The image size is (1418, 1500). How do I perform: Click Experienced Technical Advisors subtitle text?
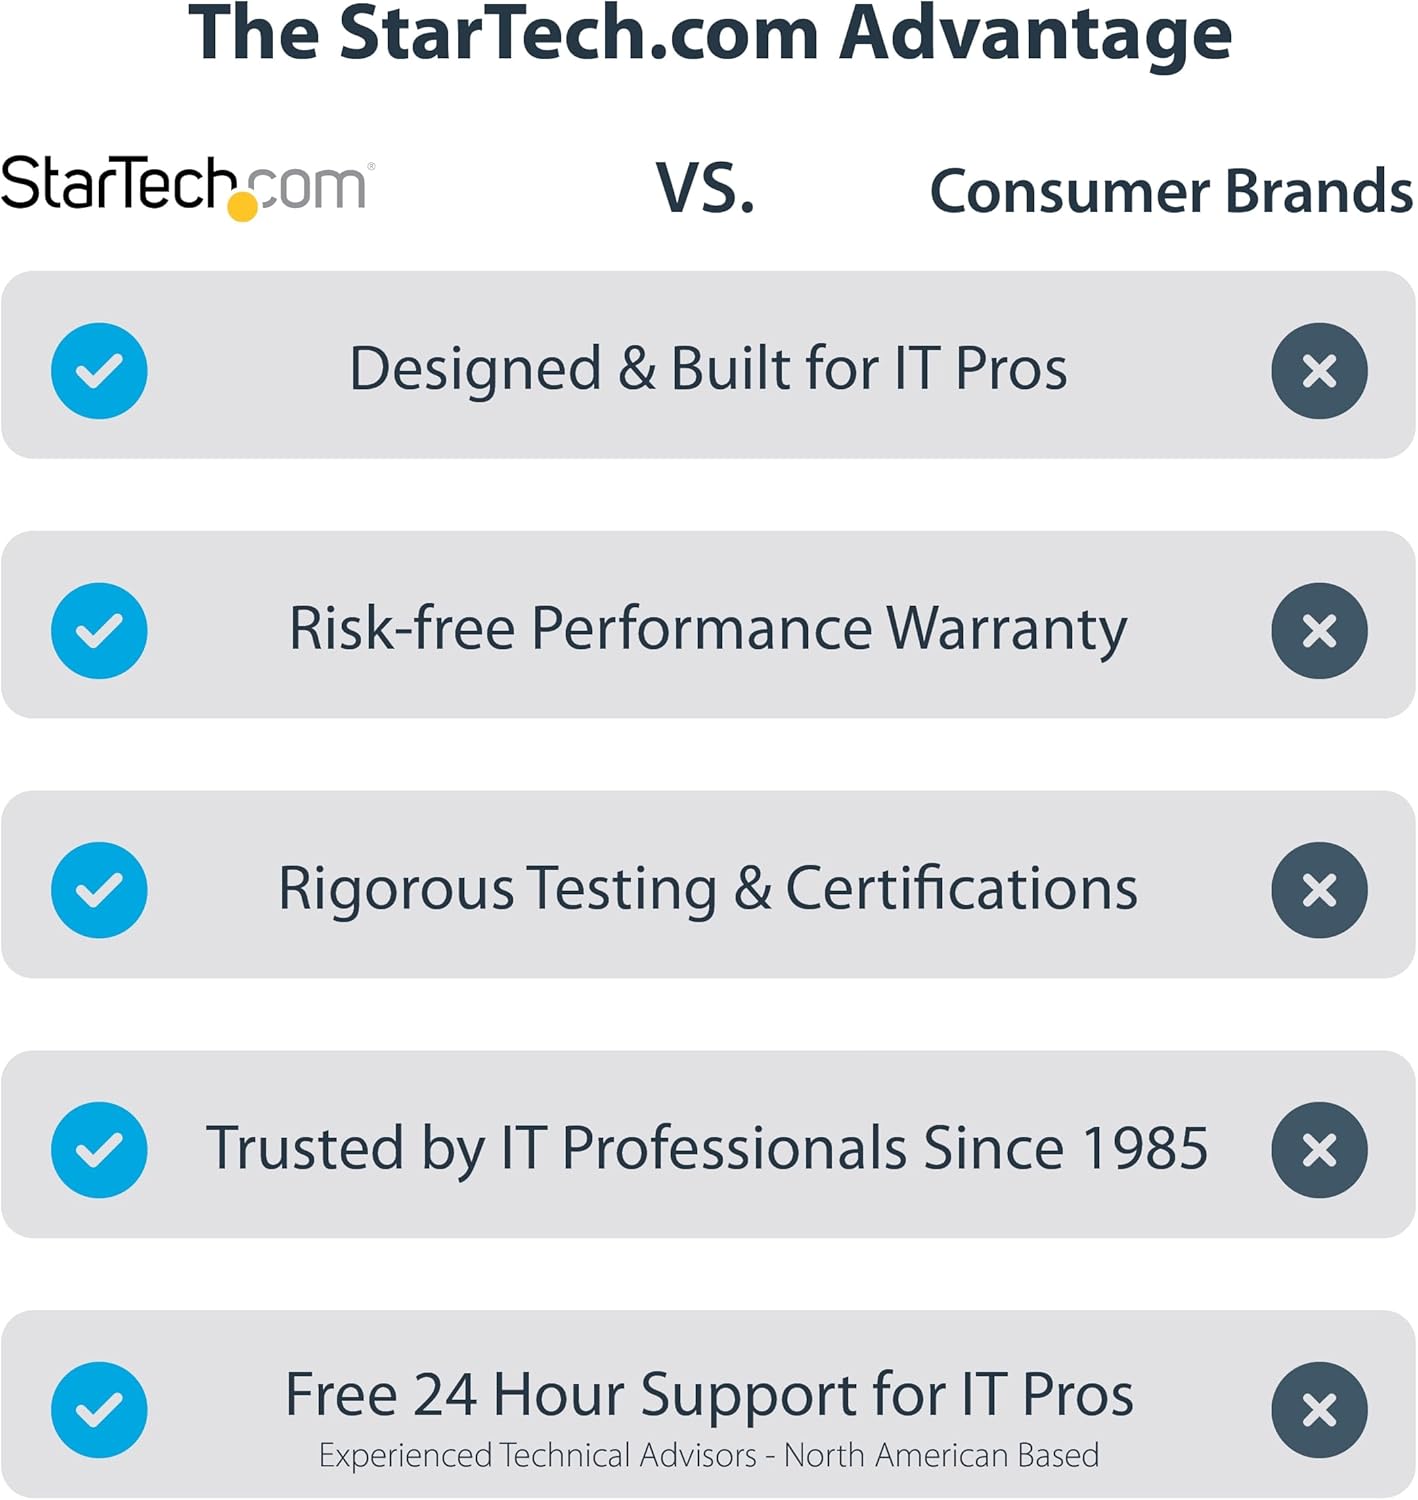pos(709,1455)
